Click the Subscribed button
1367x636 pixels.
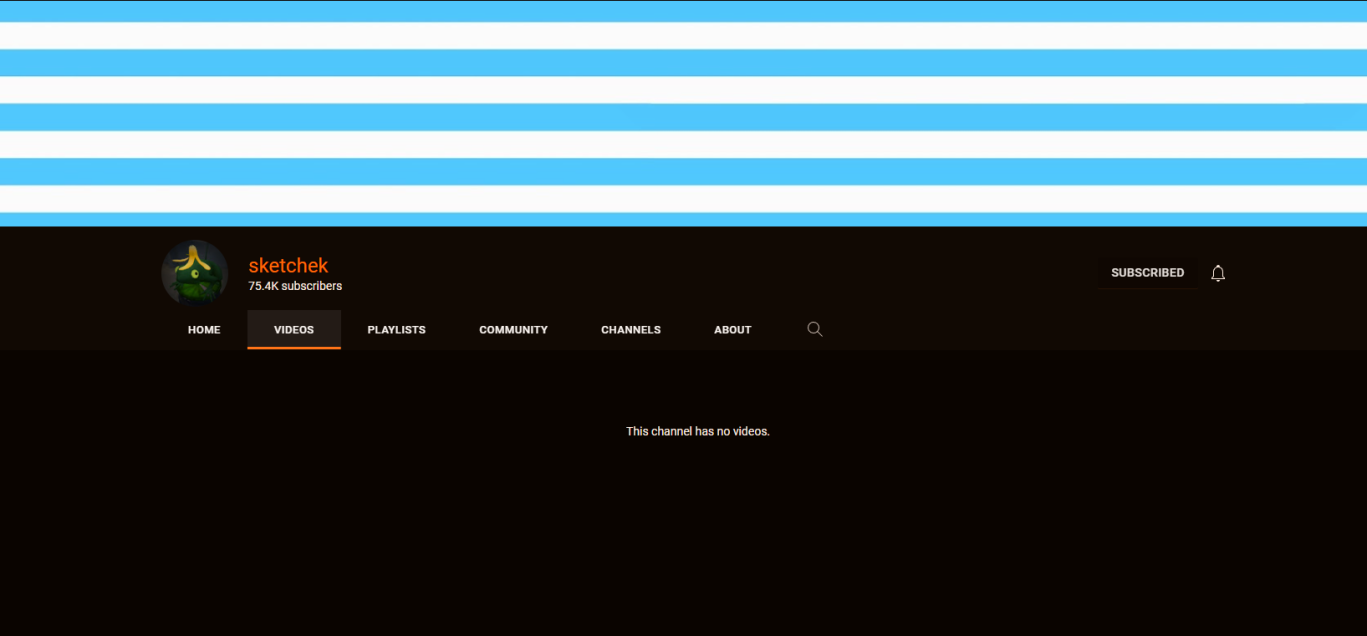point(1148,273)
